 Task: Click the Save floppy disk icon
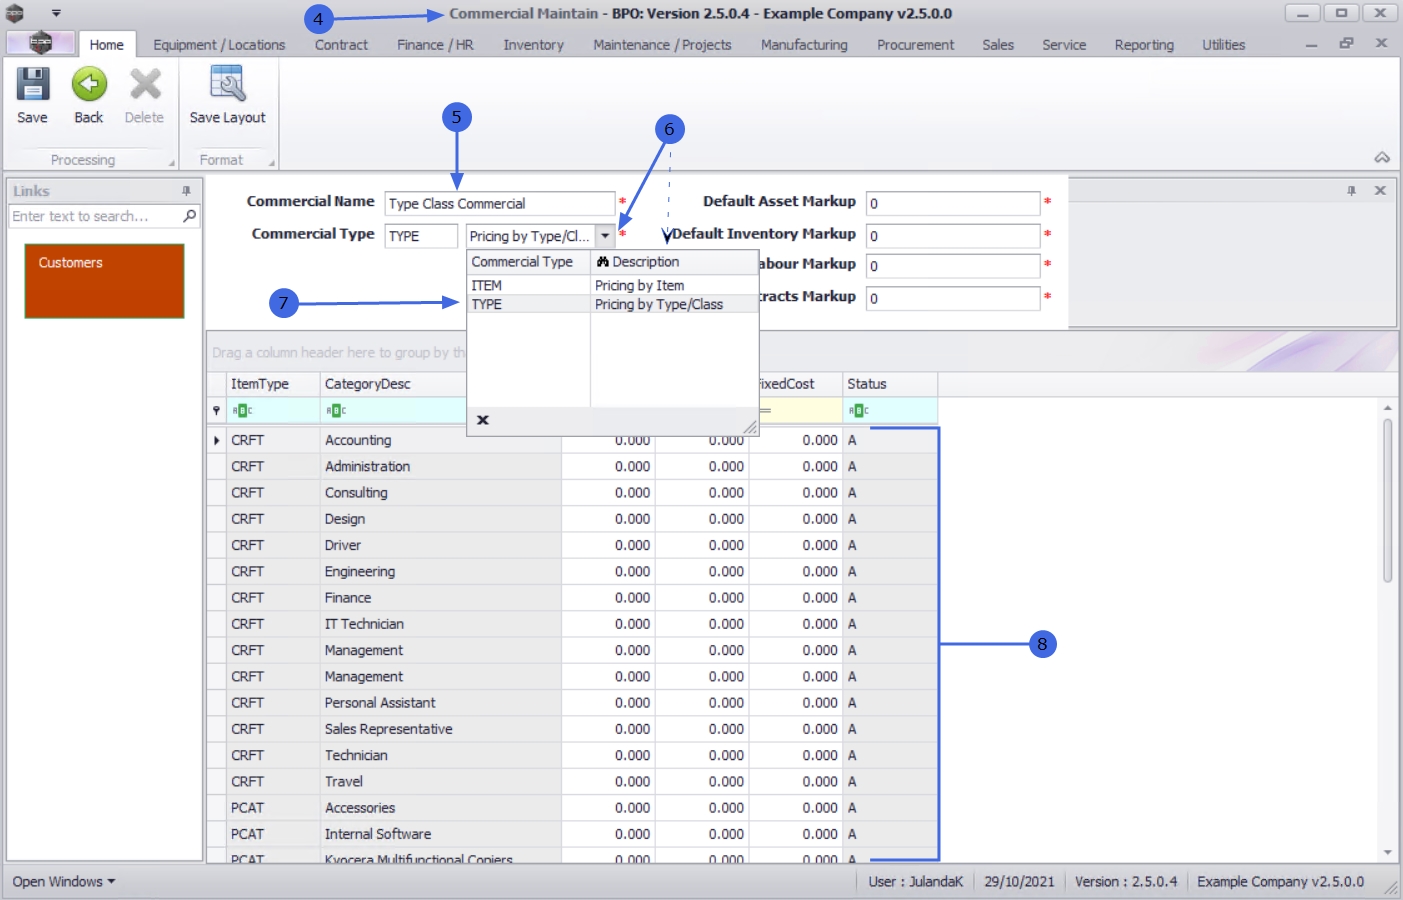[x=32, y=84]
